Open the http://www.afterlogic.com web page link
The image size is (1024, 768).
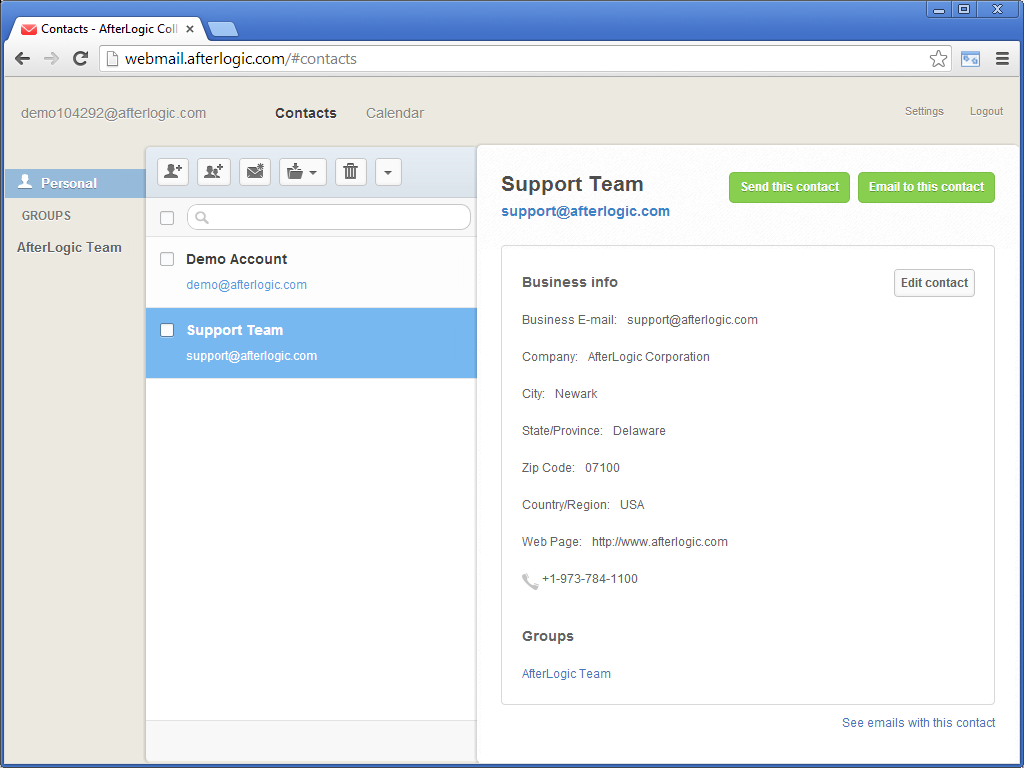coord(660,542)
